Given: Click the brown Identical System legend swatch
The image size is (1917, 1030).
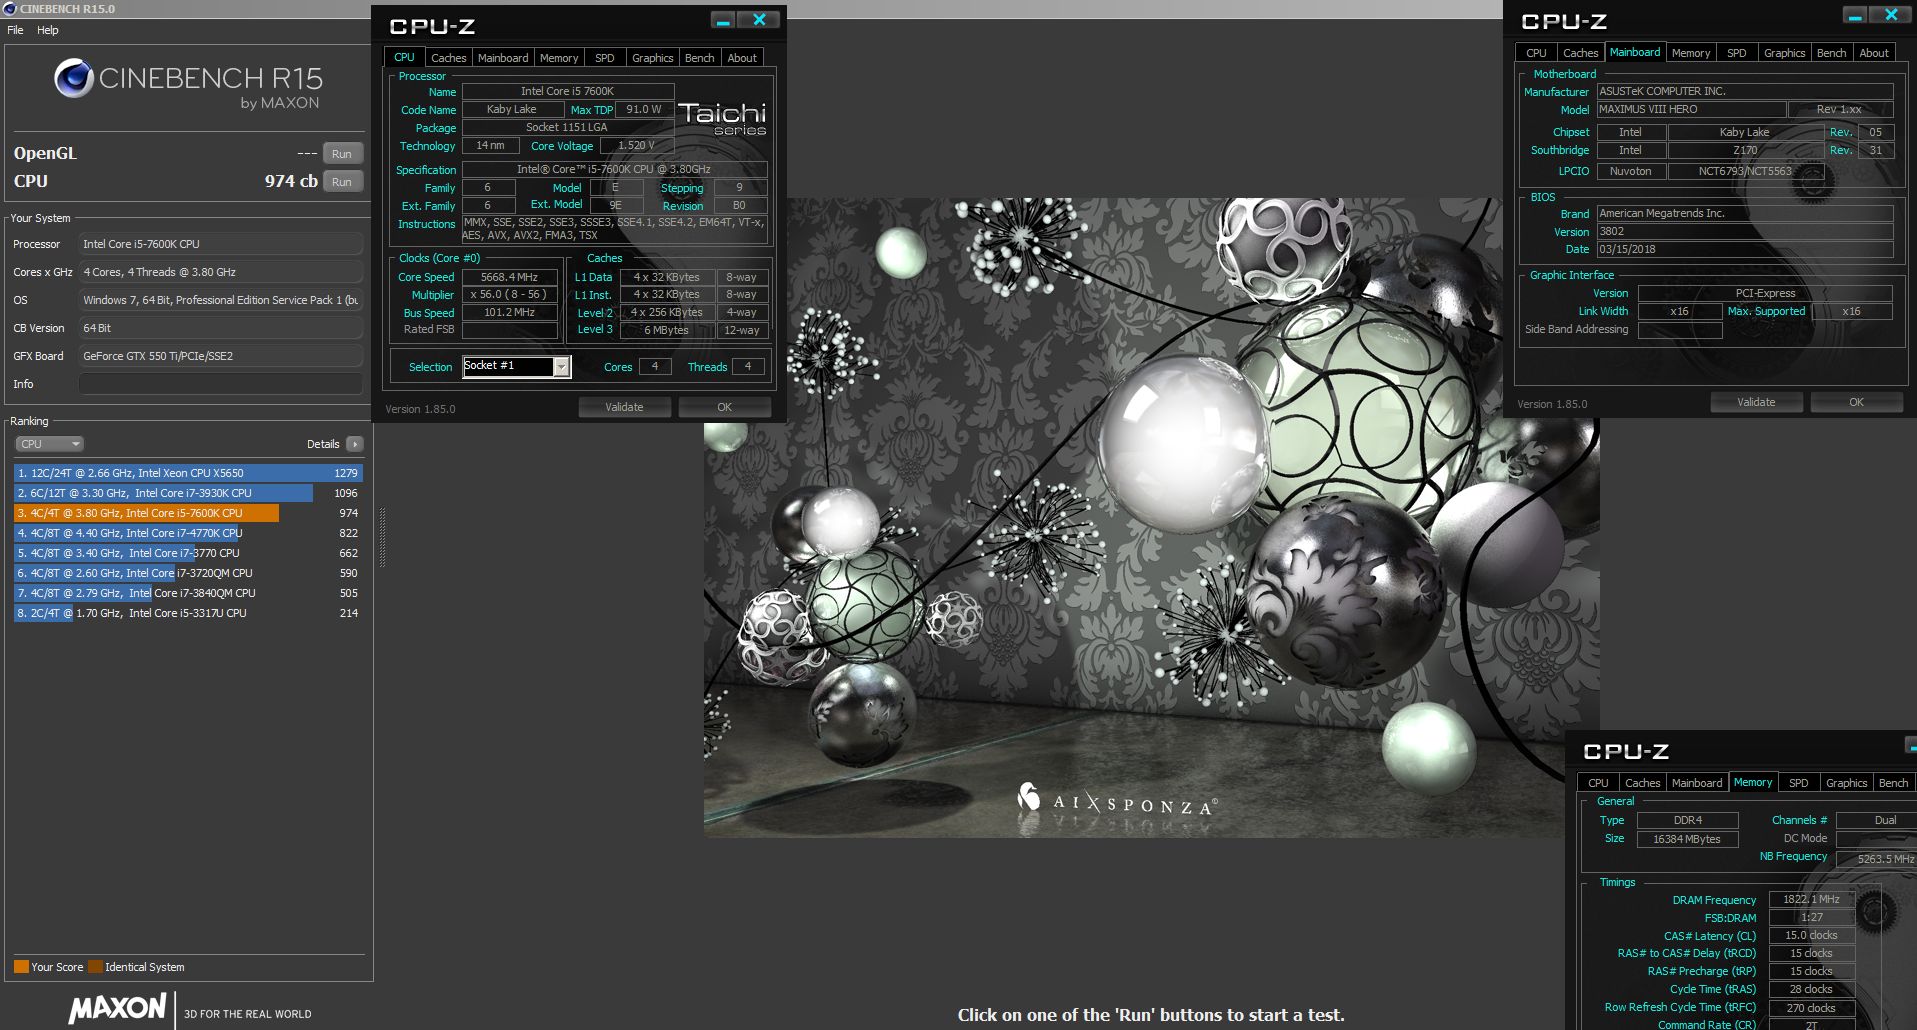Looking at the screenshot, I should click(x=95, y=967).
